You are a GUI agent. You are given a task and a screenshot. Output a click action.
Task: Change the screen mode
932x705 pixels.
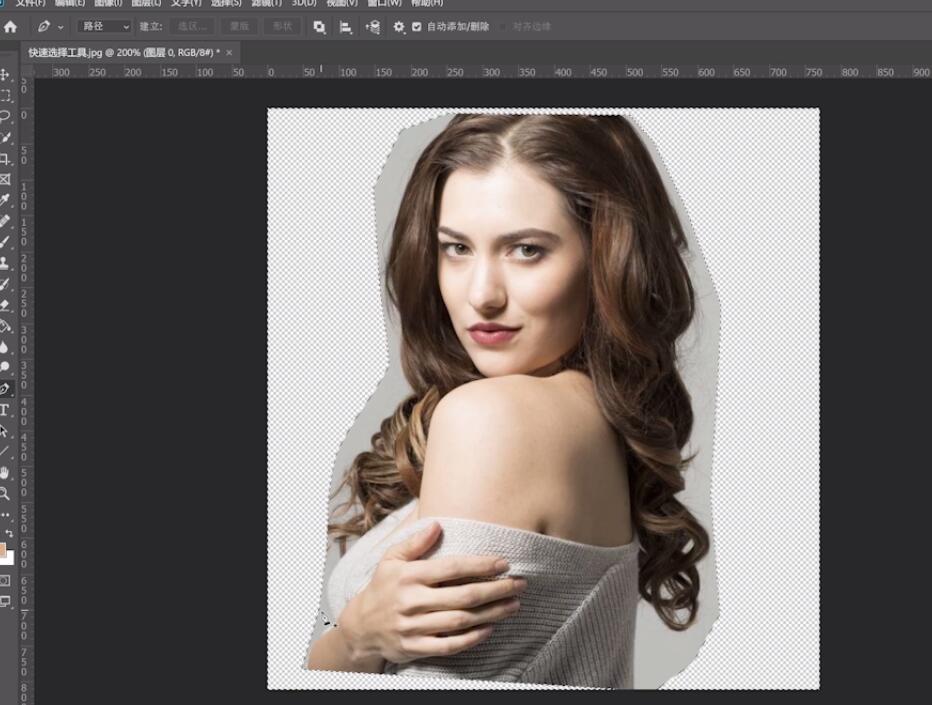[5, 601]
